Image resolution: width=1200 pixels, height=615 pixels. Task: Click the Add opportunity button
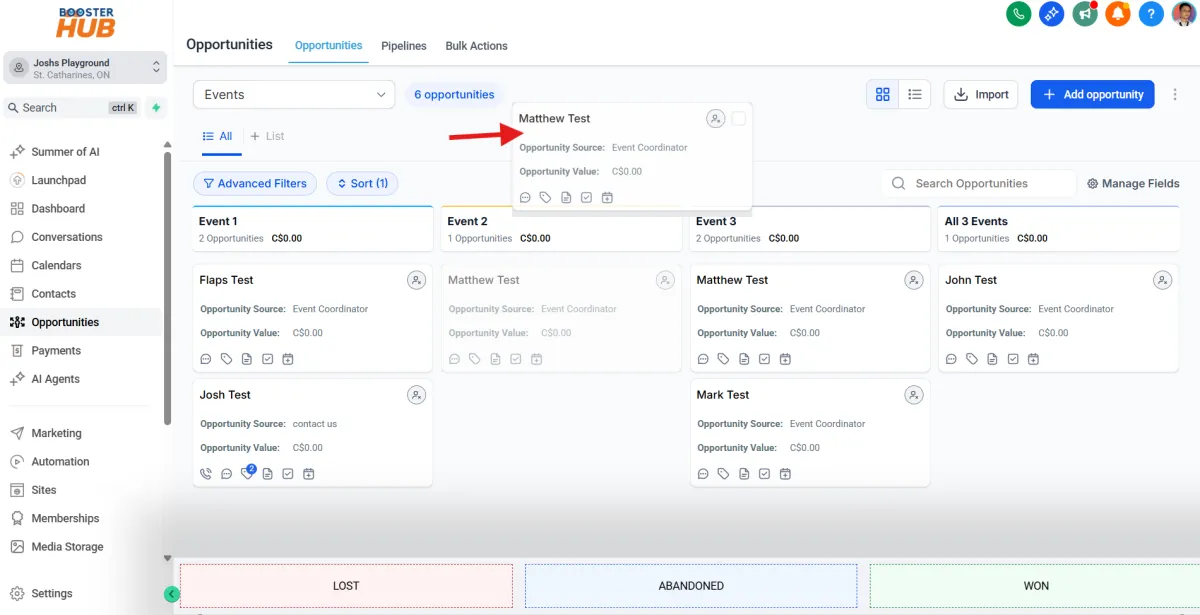1092,94
